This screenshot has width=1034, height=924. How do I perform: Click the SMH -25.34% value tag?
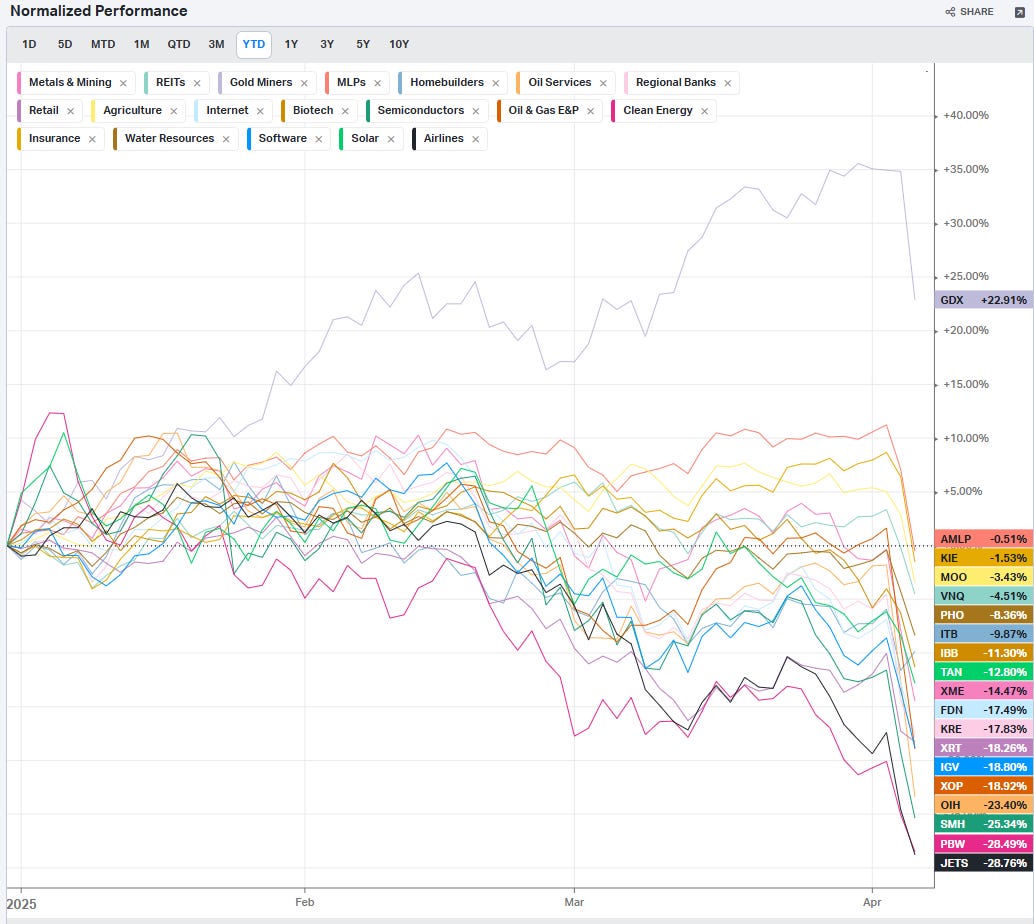[983, 824]
